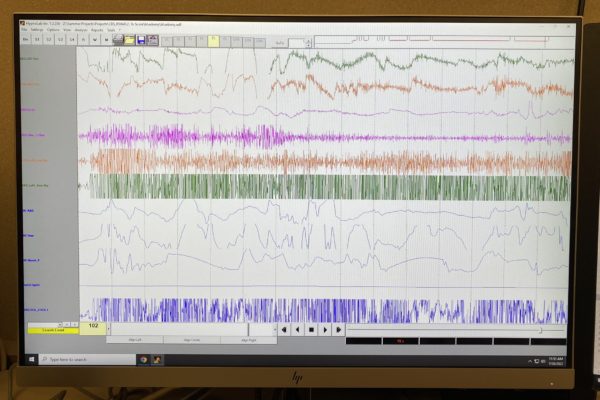This screenshot has height=400, width=600.
Task: Click the Bio toolbar button
Action: [x=27, y=40]
